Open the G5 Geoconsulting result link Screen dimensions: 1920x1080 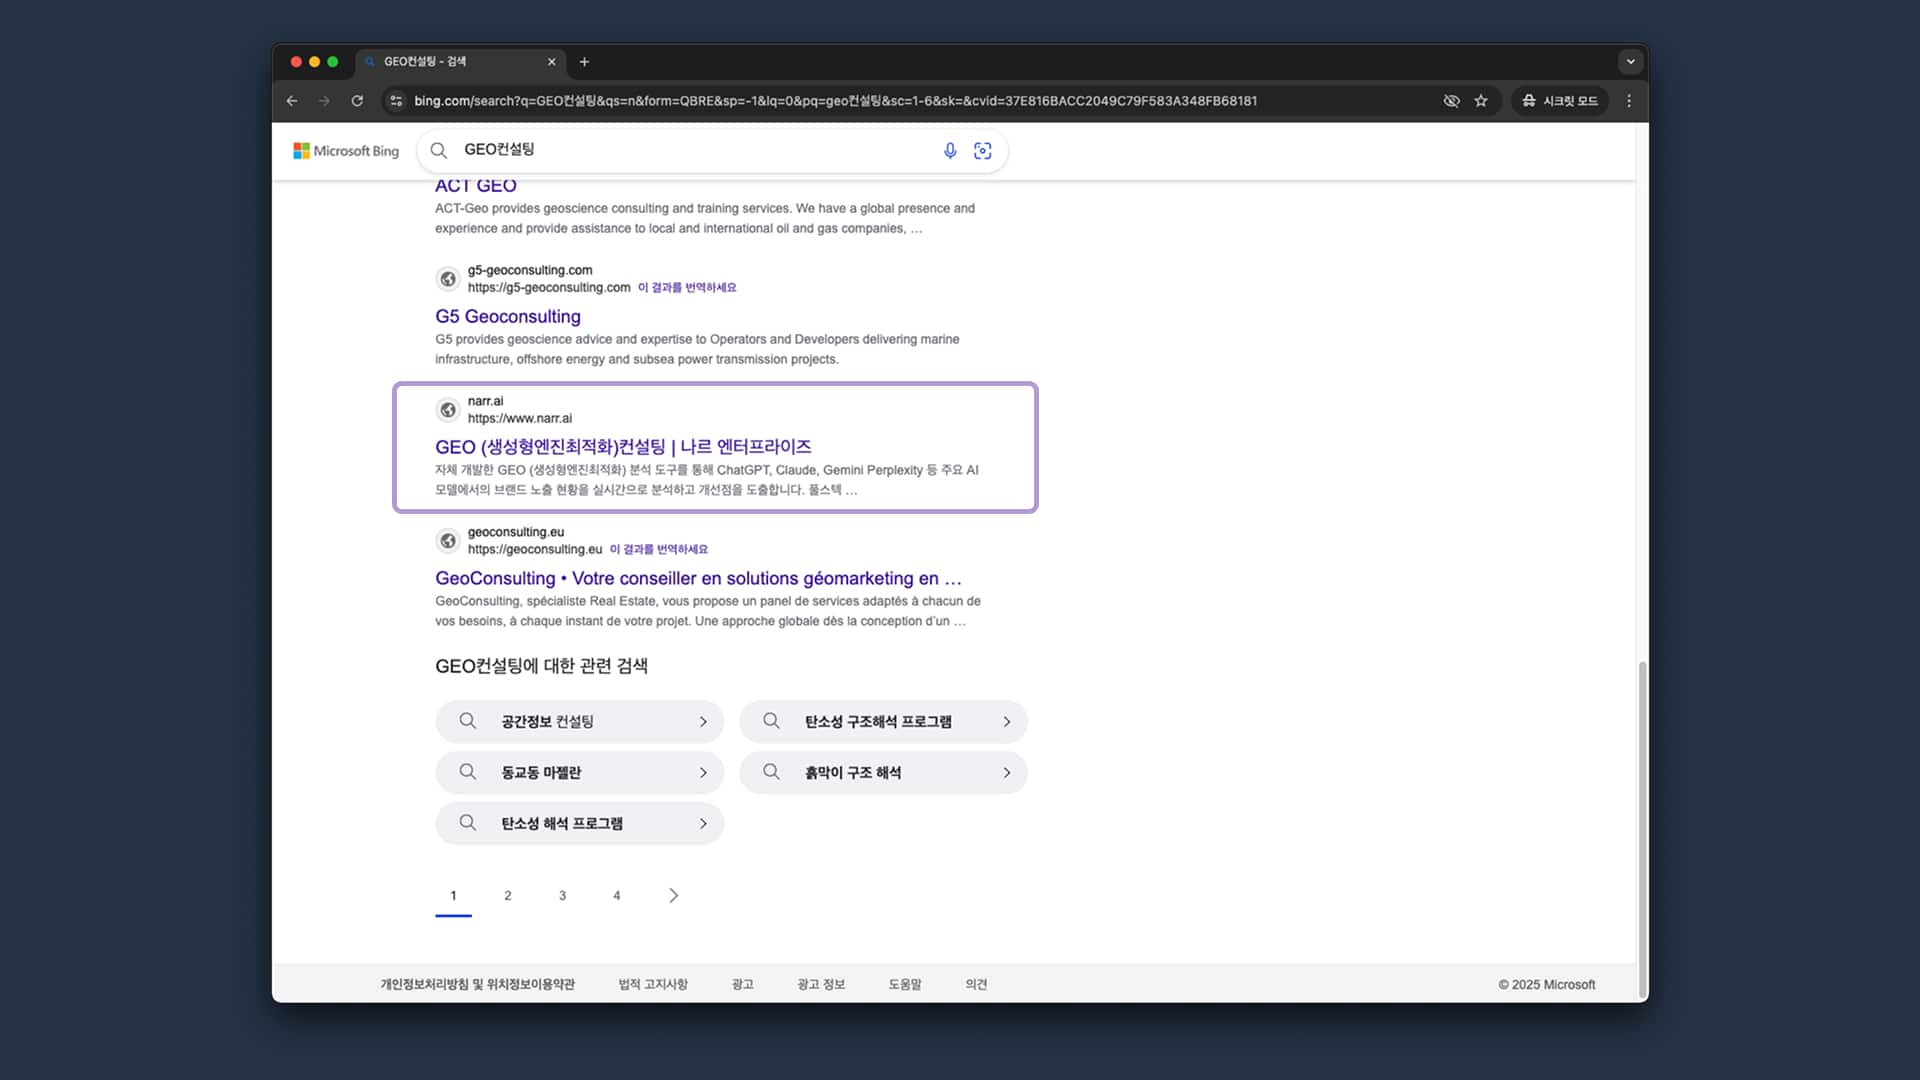pyautogui.click(x=507, y=316)
